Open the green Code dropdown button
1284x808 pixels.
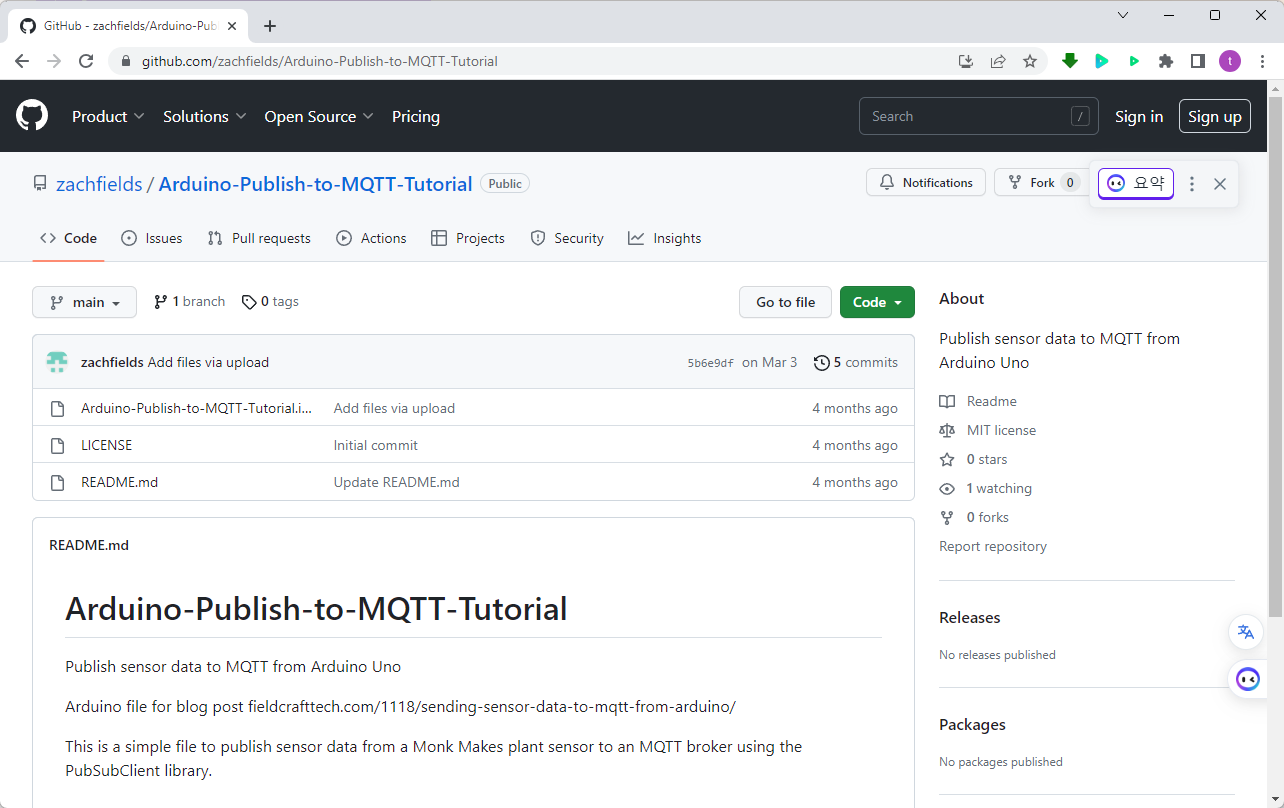(877, 302)
